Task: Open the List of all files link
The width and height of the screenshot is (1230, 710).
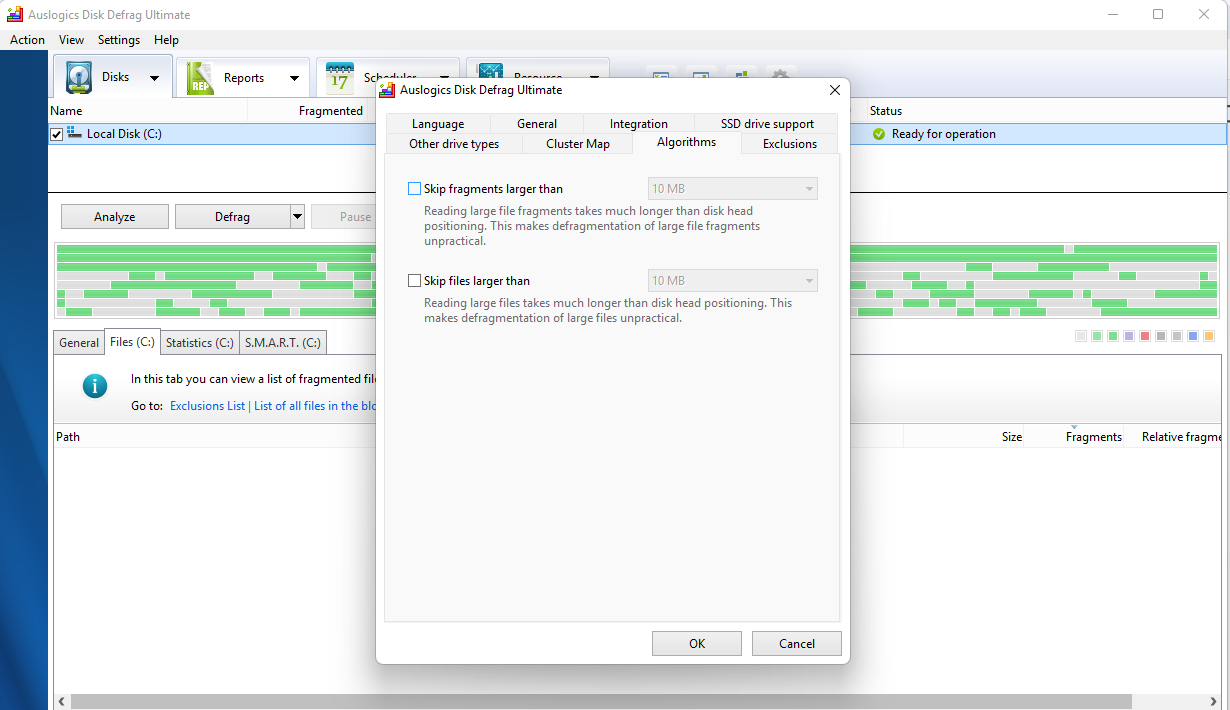Action: pos(315,406)
